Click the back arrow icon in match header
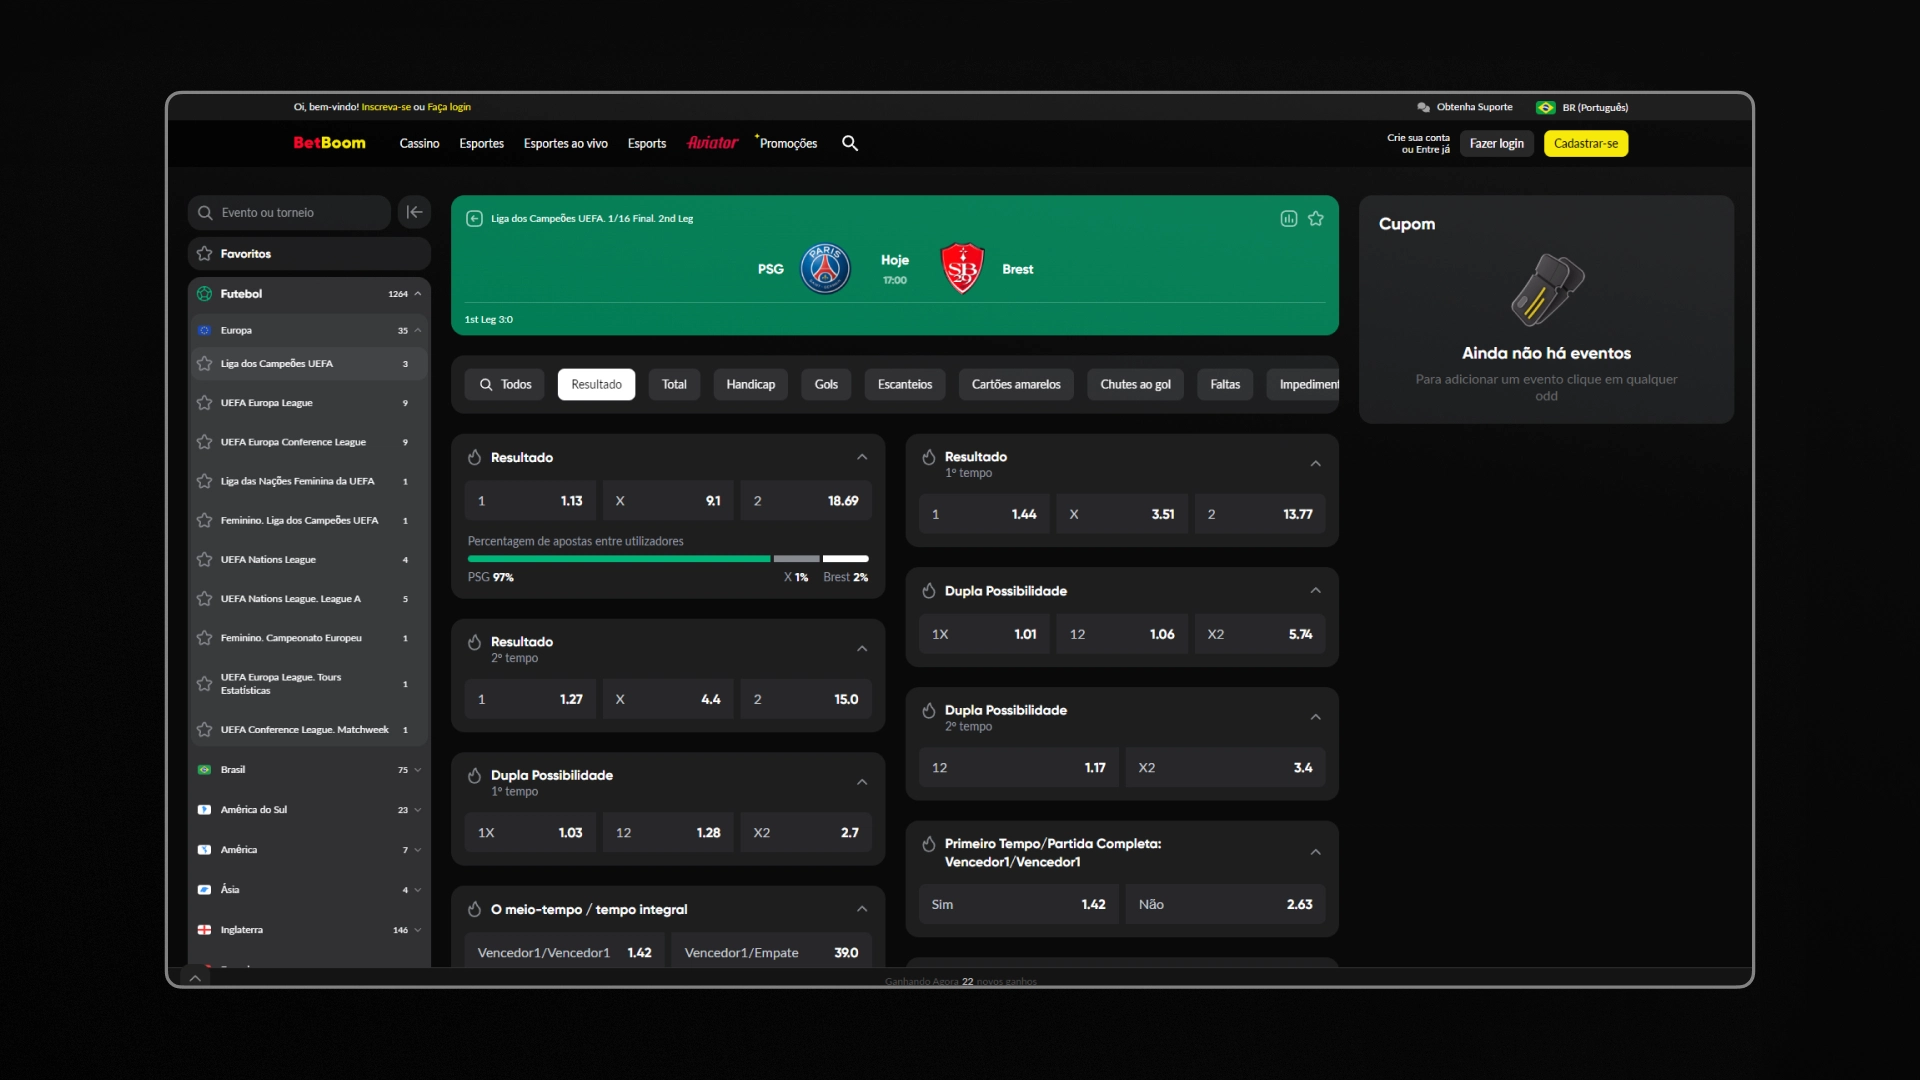The height and width of the screenshot is (1080, 1920). coord(475,218)
